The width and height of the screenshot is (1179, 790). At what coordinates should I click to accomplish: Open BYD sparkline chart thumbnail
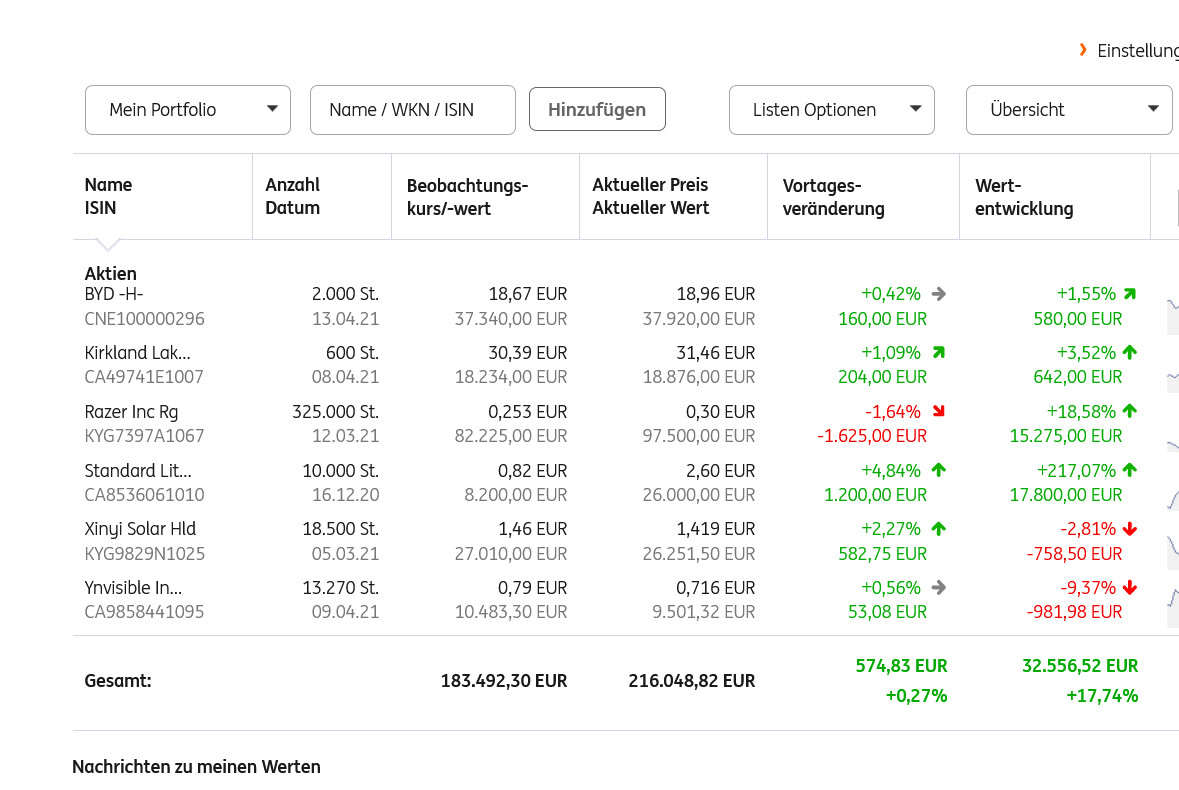[1172, 305]
